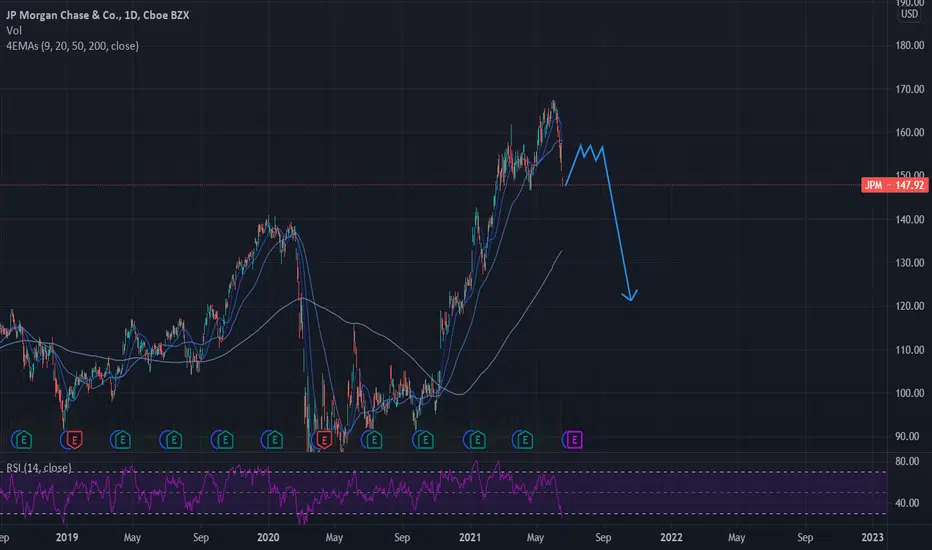Click the 110.00 price axis value
This screenshot has height=550, width=932.
(909, 350)
